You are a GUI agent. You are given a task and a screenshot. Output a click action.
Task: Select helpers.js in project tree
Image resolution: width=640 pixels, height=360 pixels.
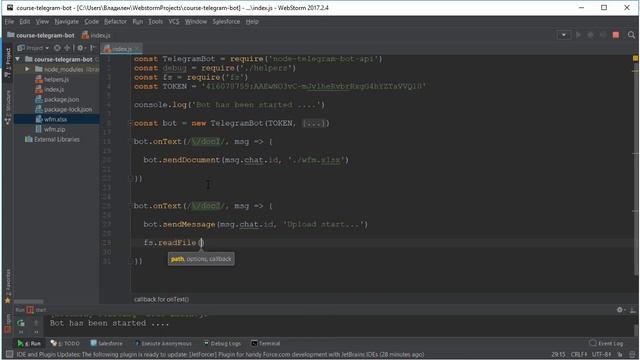coord(52,80)
